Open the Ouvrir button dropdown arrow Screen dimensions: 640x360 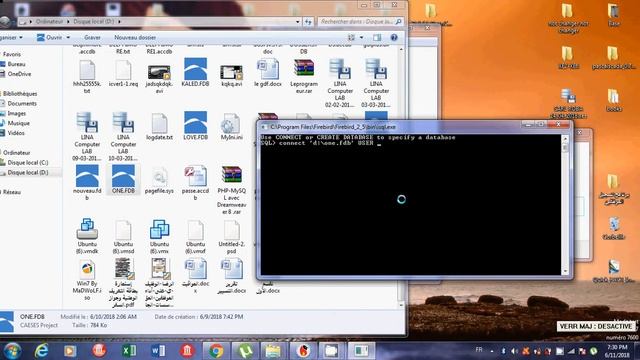click(68, 38)
